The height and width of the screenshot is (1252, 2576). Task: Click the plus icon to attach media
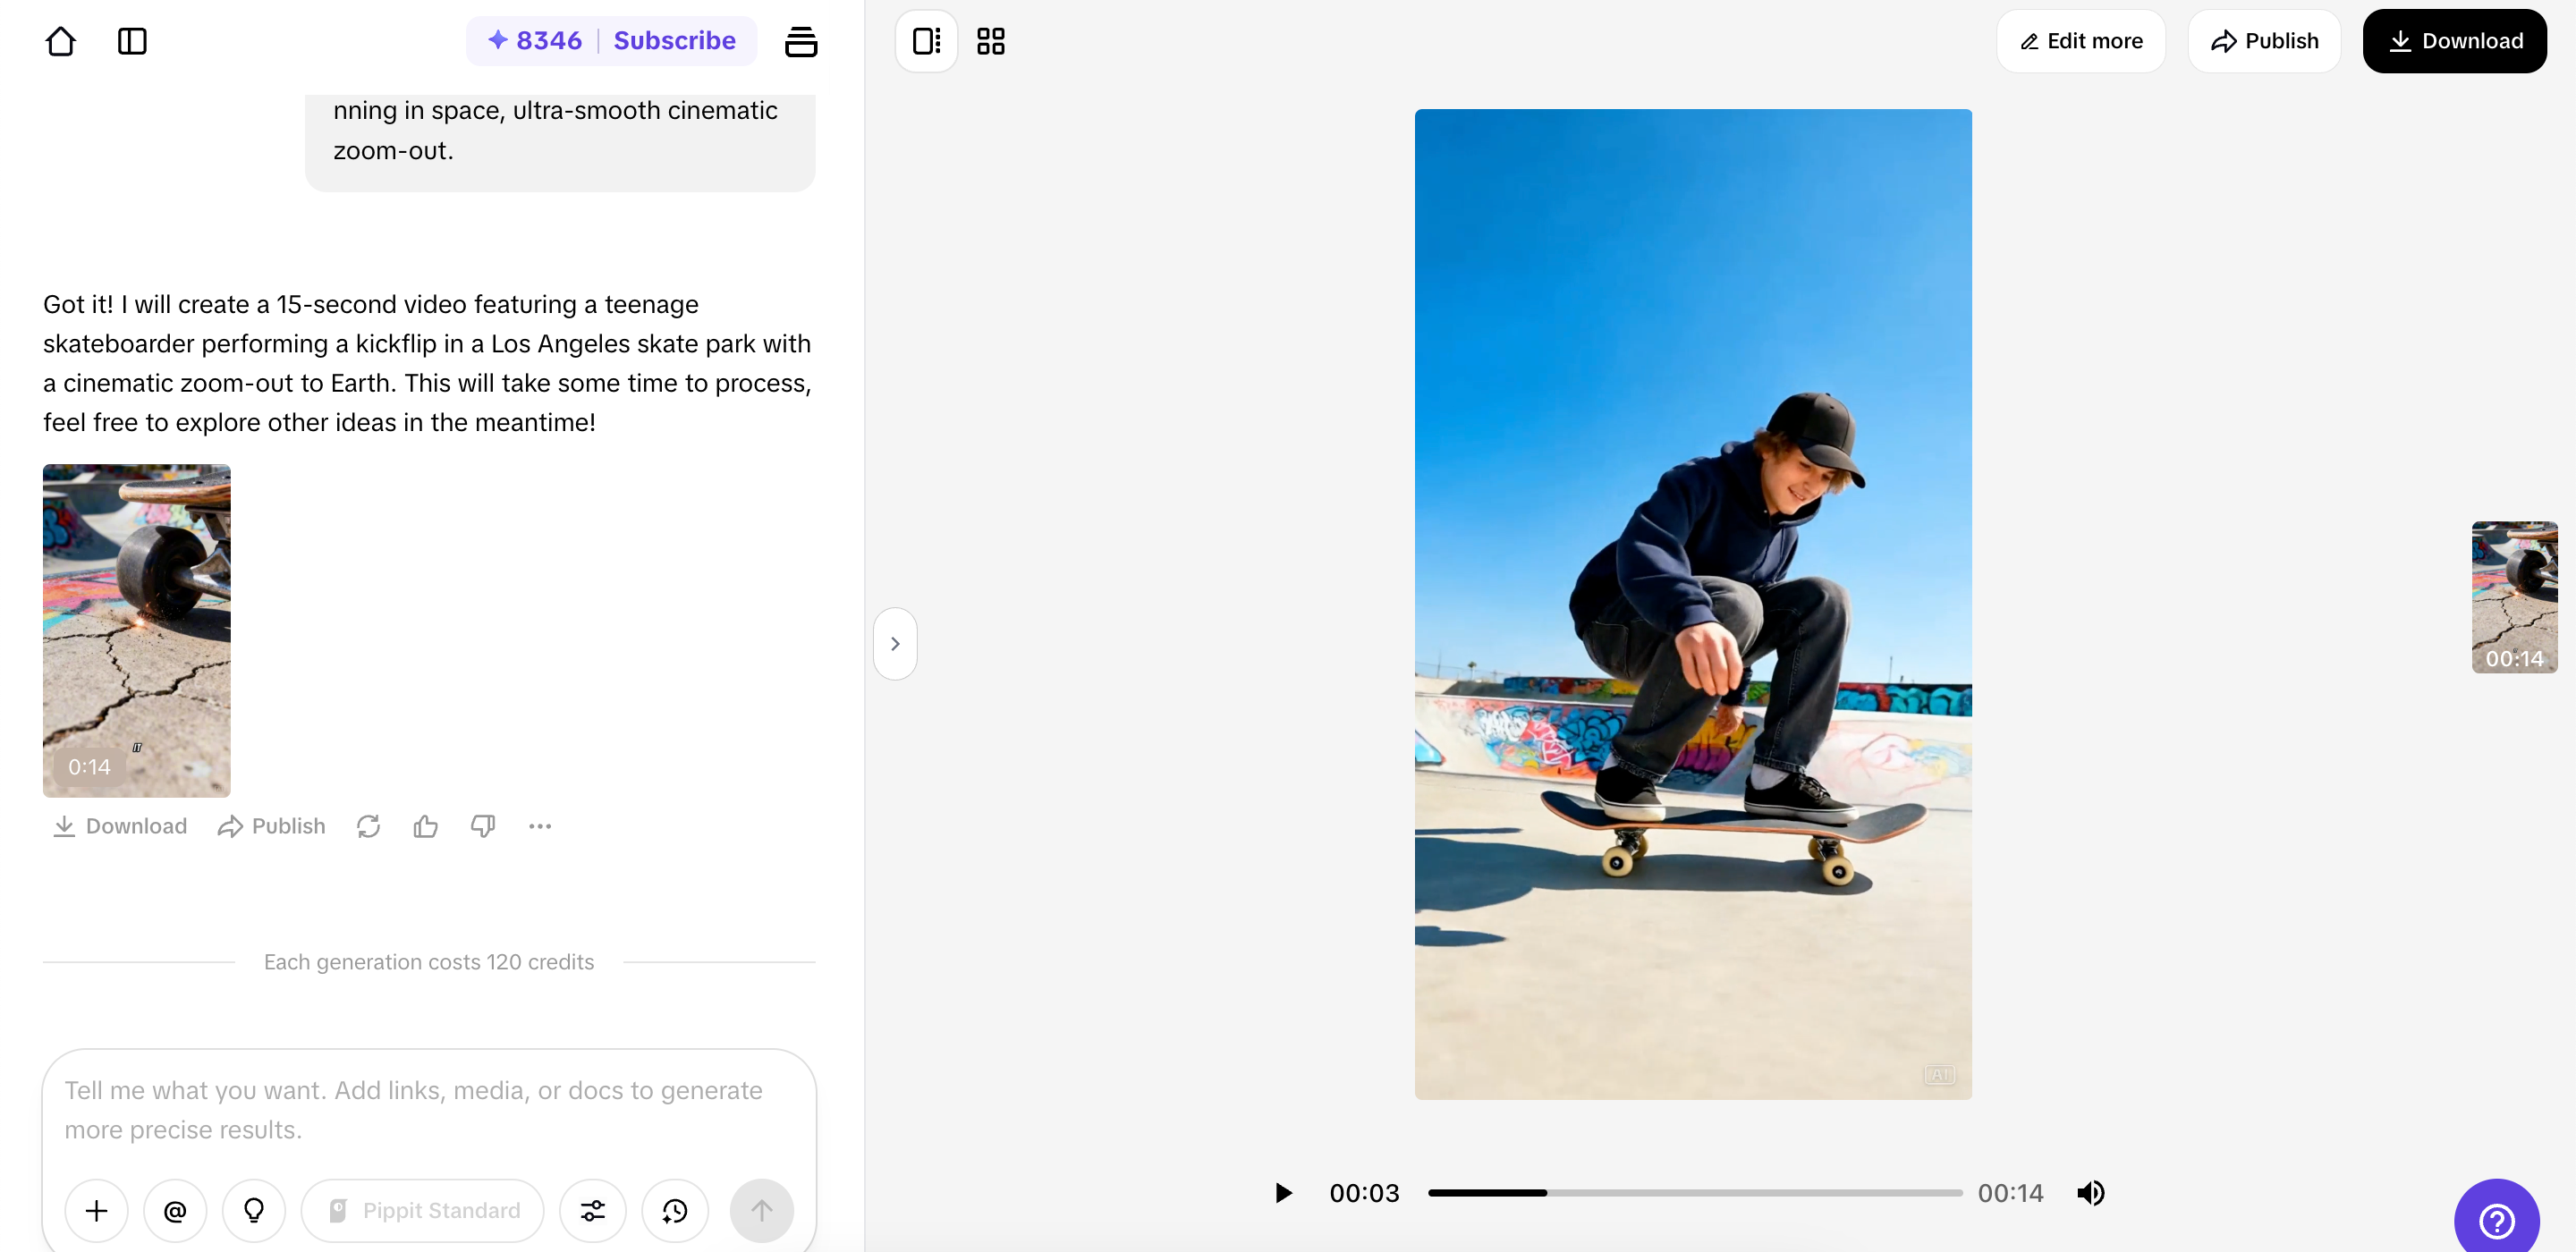pyautogui.click(x=96, y=1210)
